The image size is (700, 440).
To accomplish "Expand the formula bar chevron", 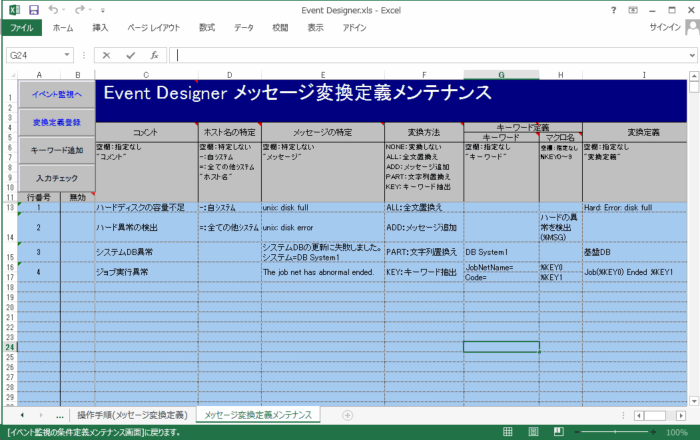I will click(692, 55).
